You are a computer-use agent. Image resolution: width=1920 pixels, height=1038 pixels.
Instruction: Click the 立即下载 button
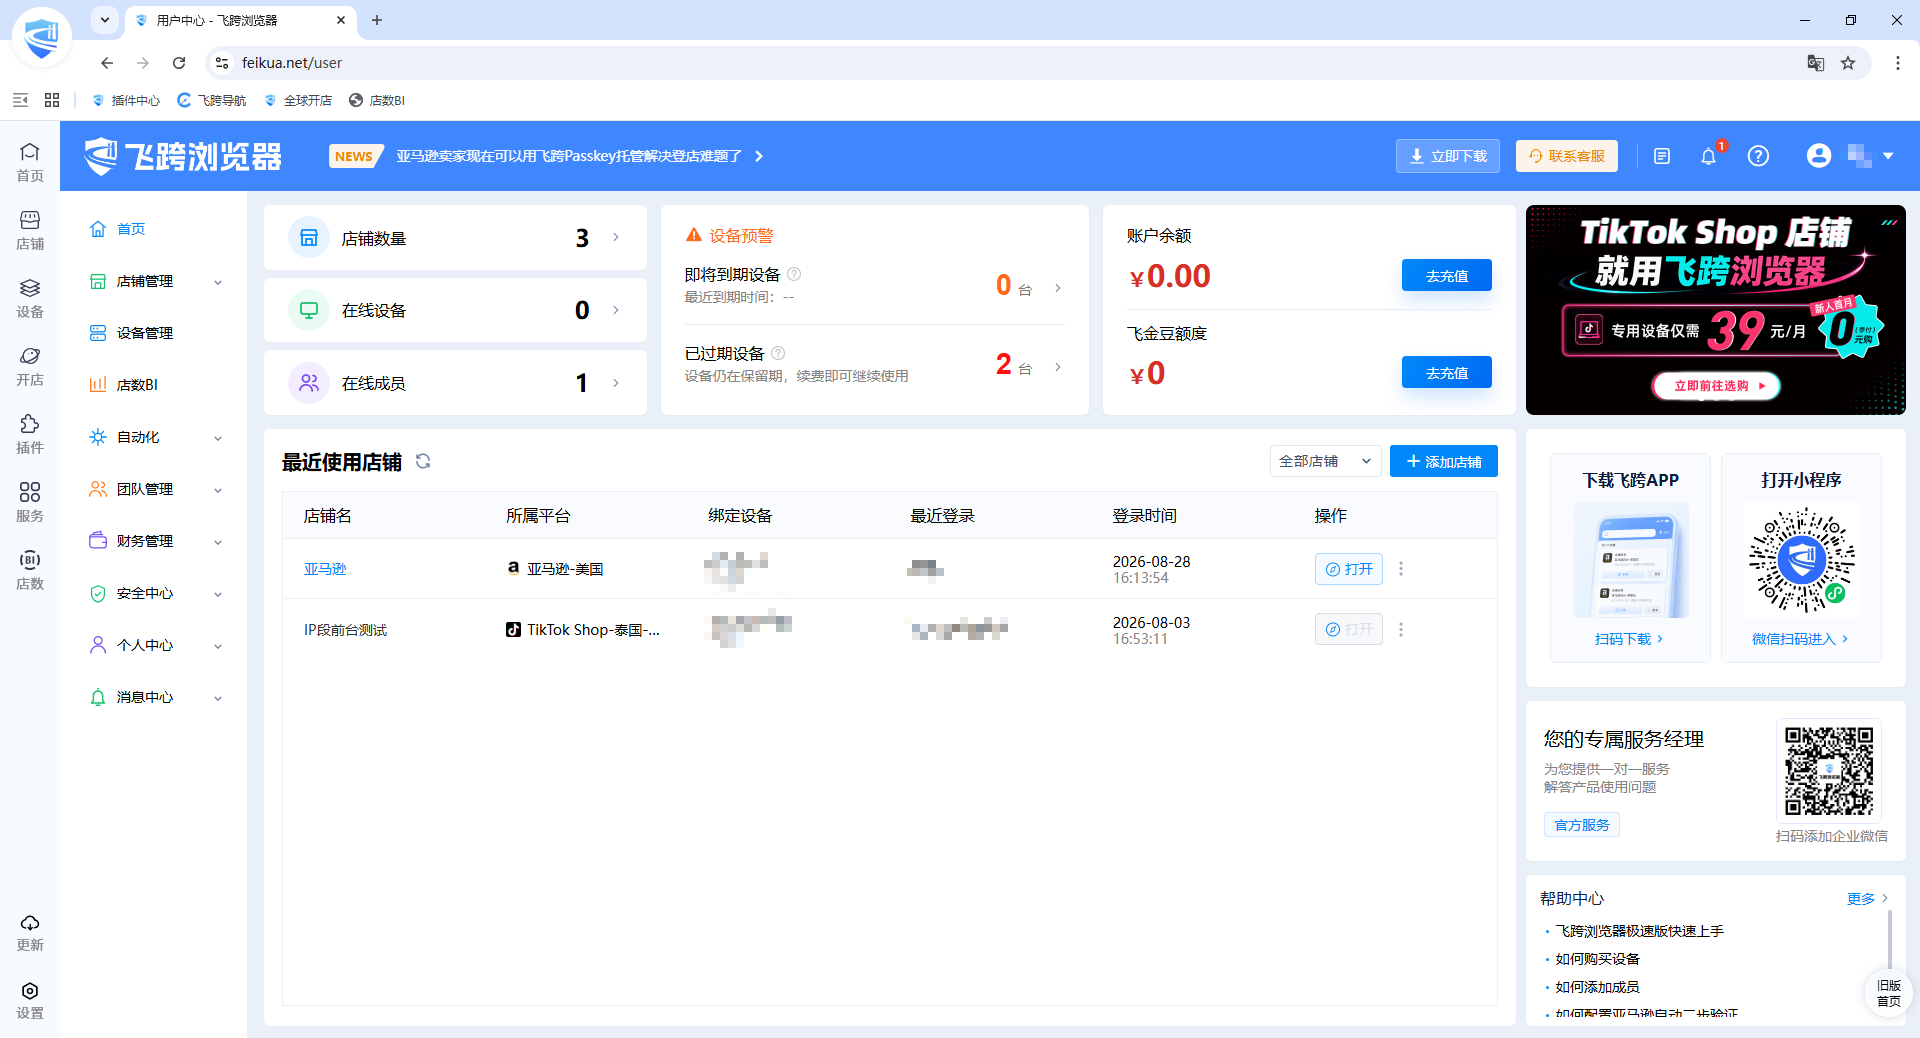point(1448,156)
